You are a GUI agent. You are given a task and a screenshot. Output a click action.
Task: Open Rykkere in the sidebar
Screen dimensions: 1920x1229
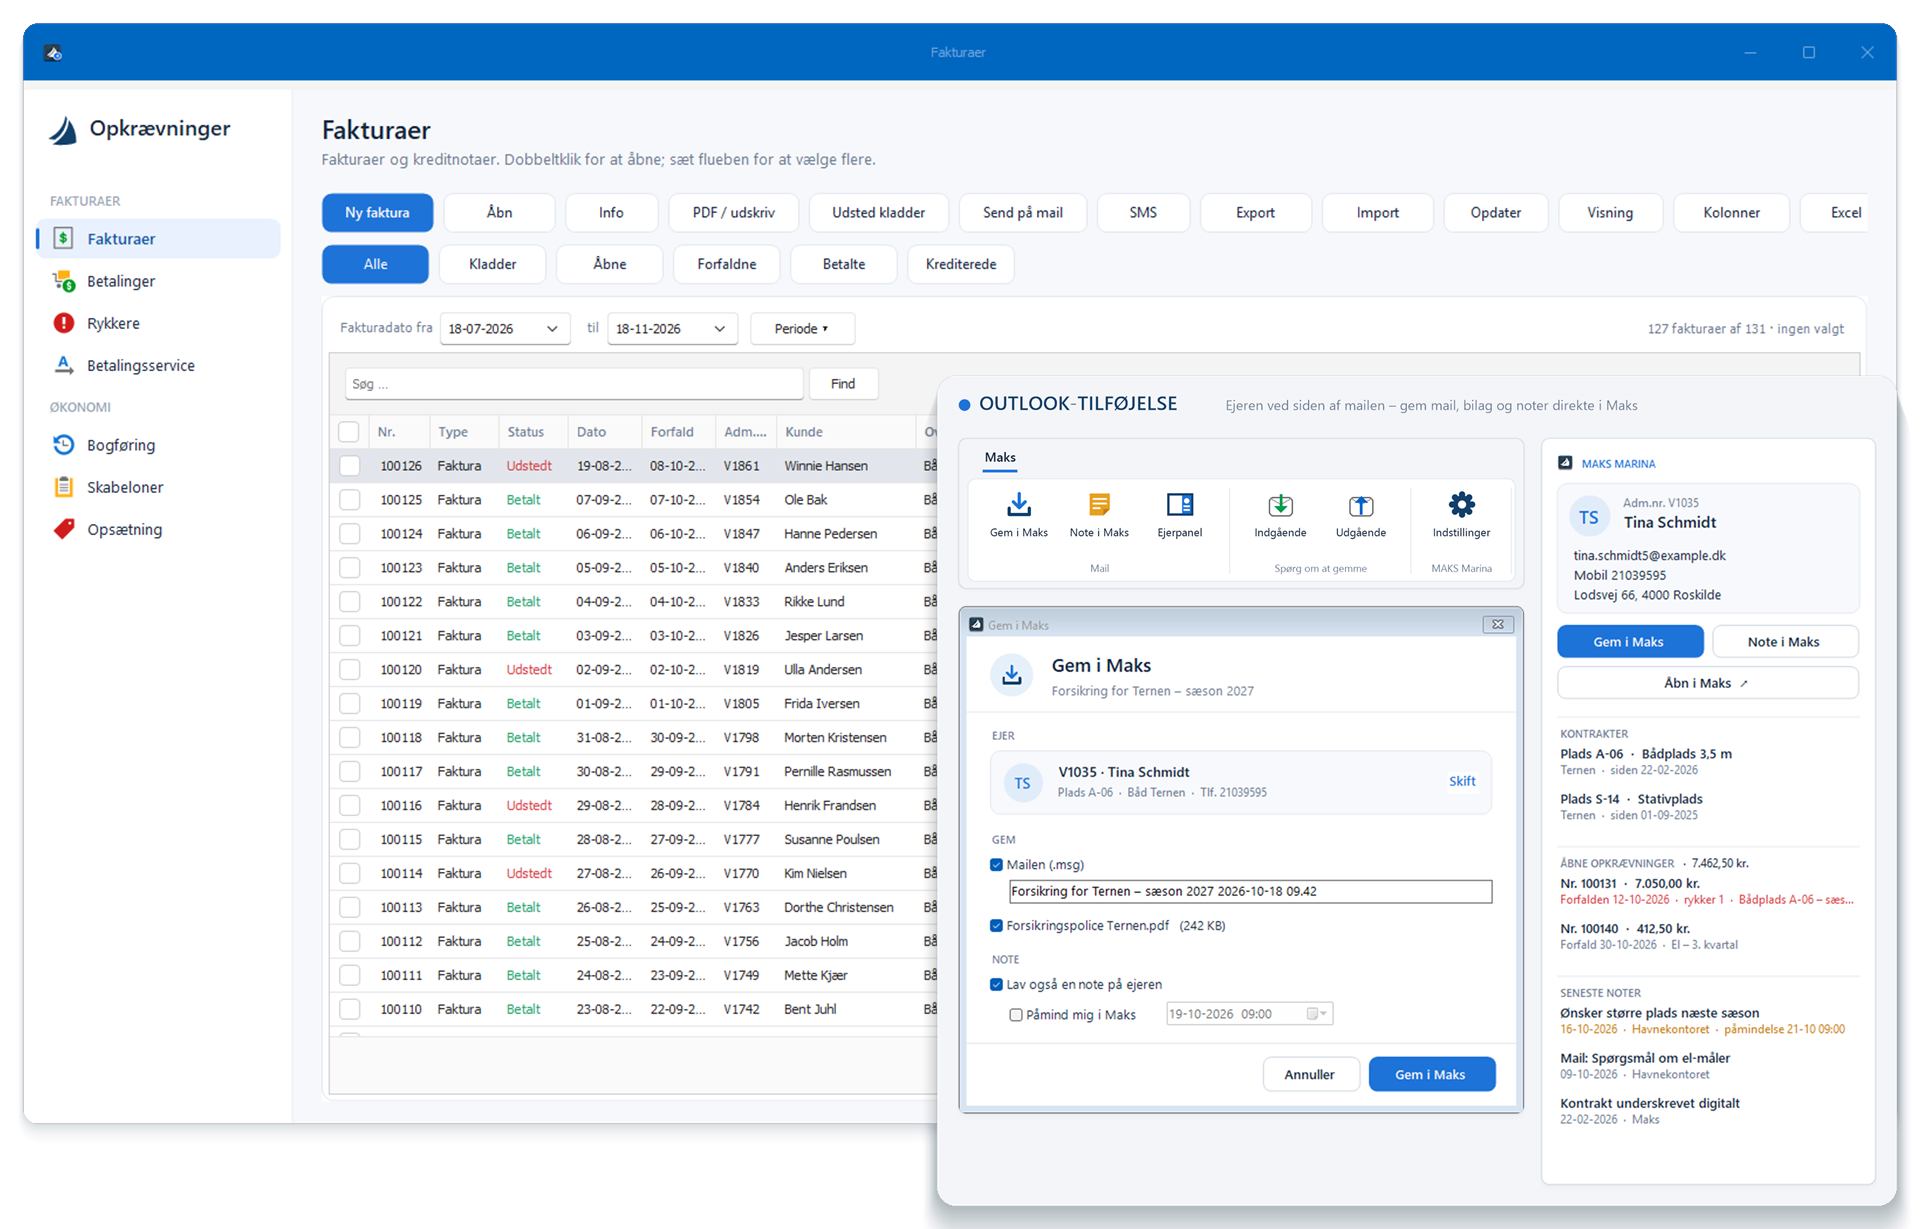click(158, 323)
